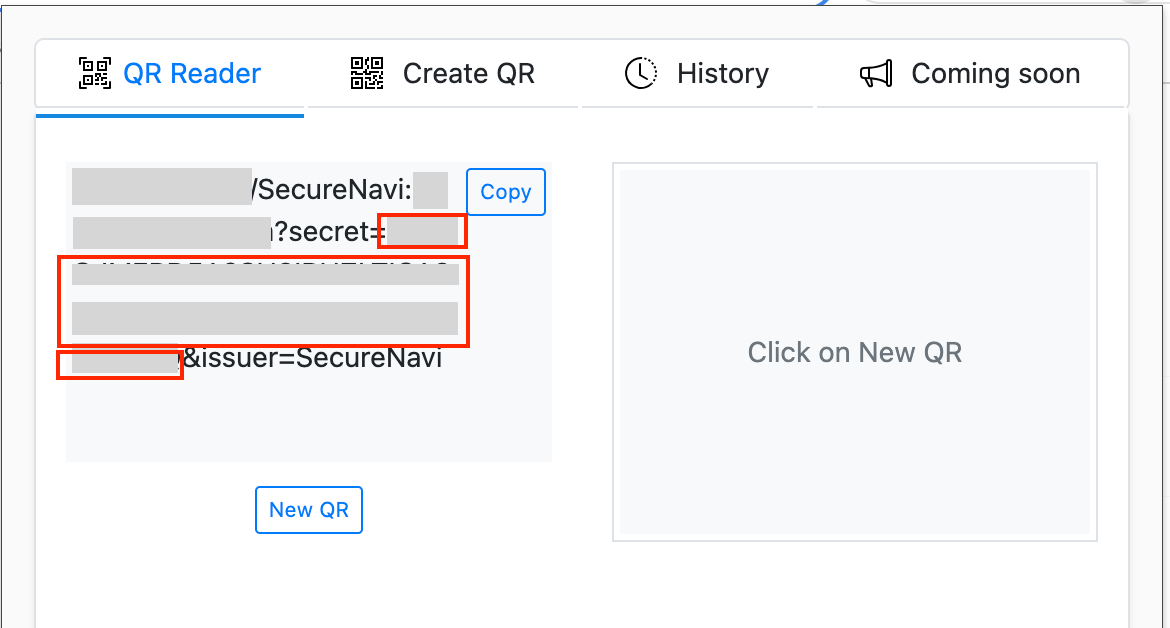Select the QR icon next to Create QR
The image size is (1170, 628).
(366, 72)
